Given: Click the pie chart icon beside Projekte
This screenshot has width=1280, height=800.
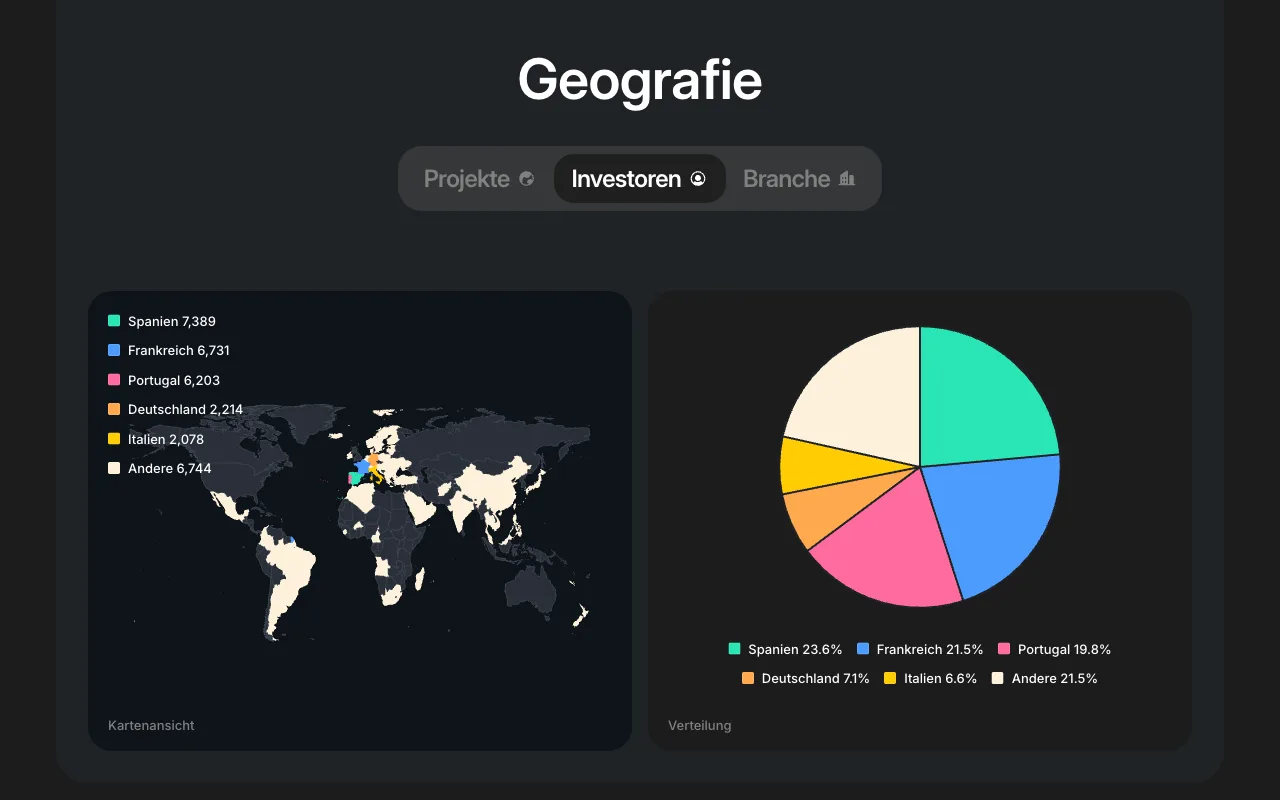Looking at the screenshot, I should tap(527, 179).
